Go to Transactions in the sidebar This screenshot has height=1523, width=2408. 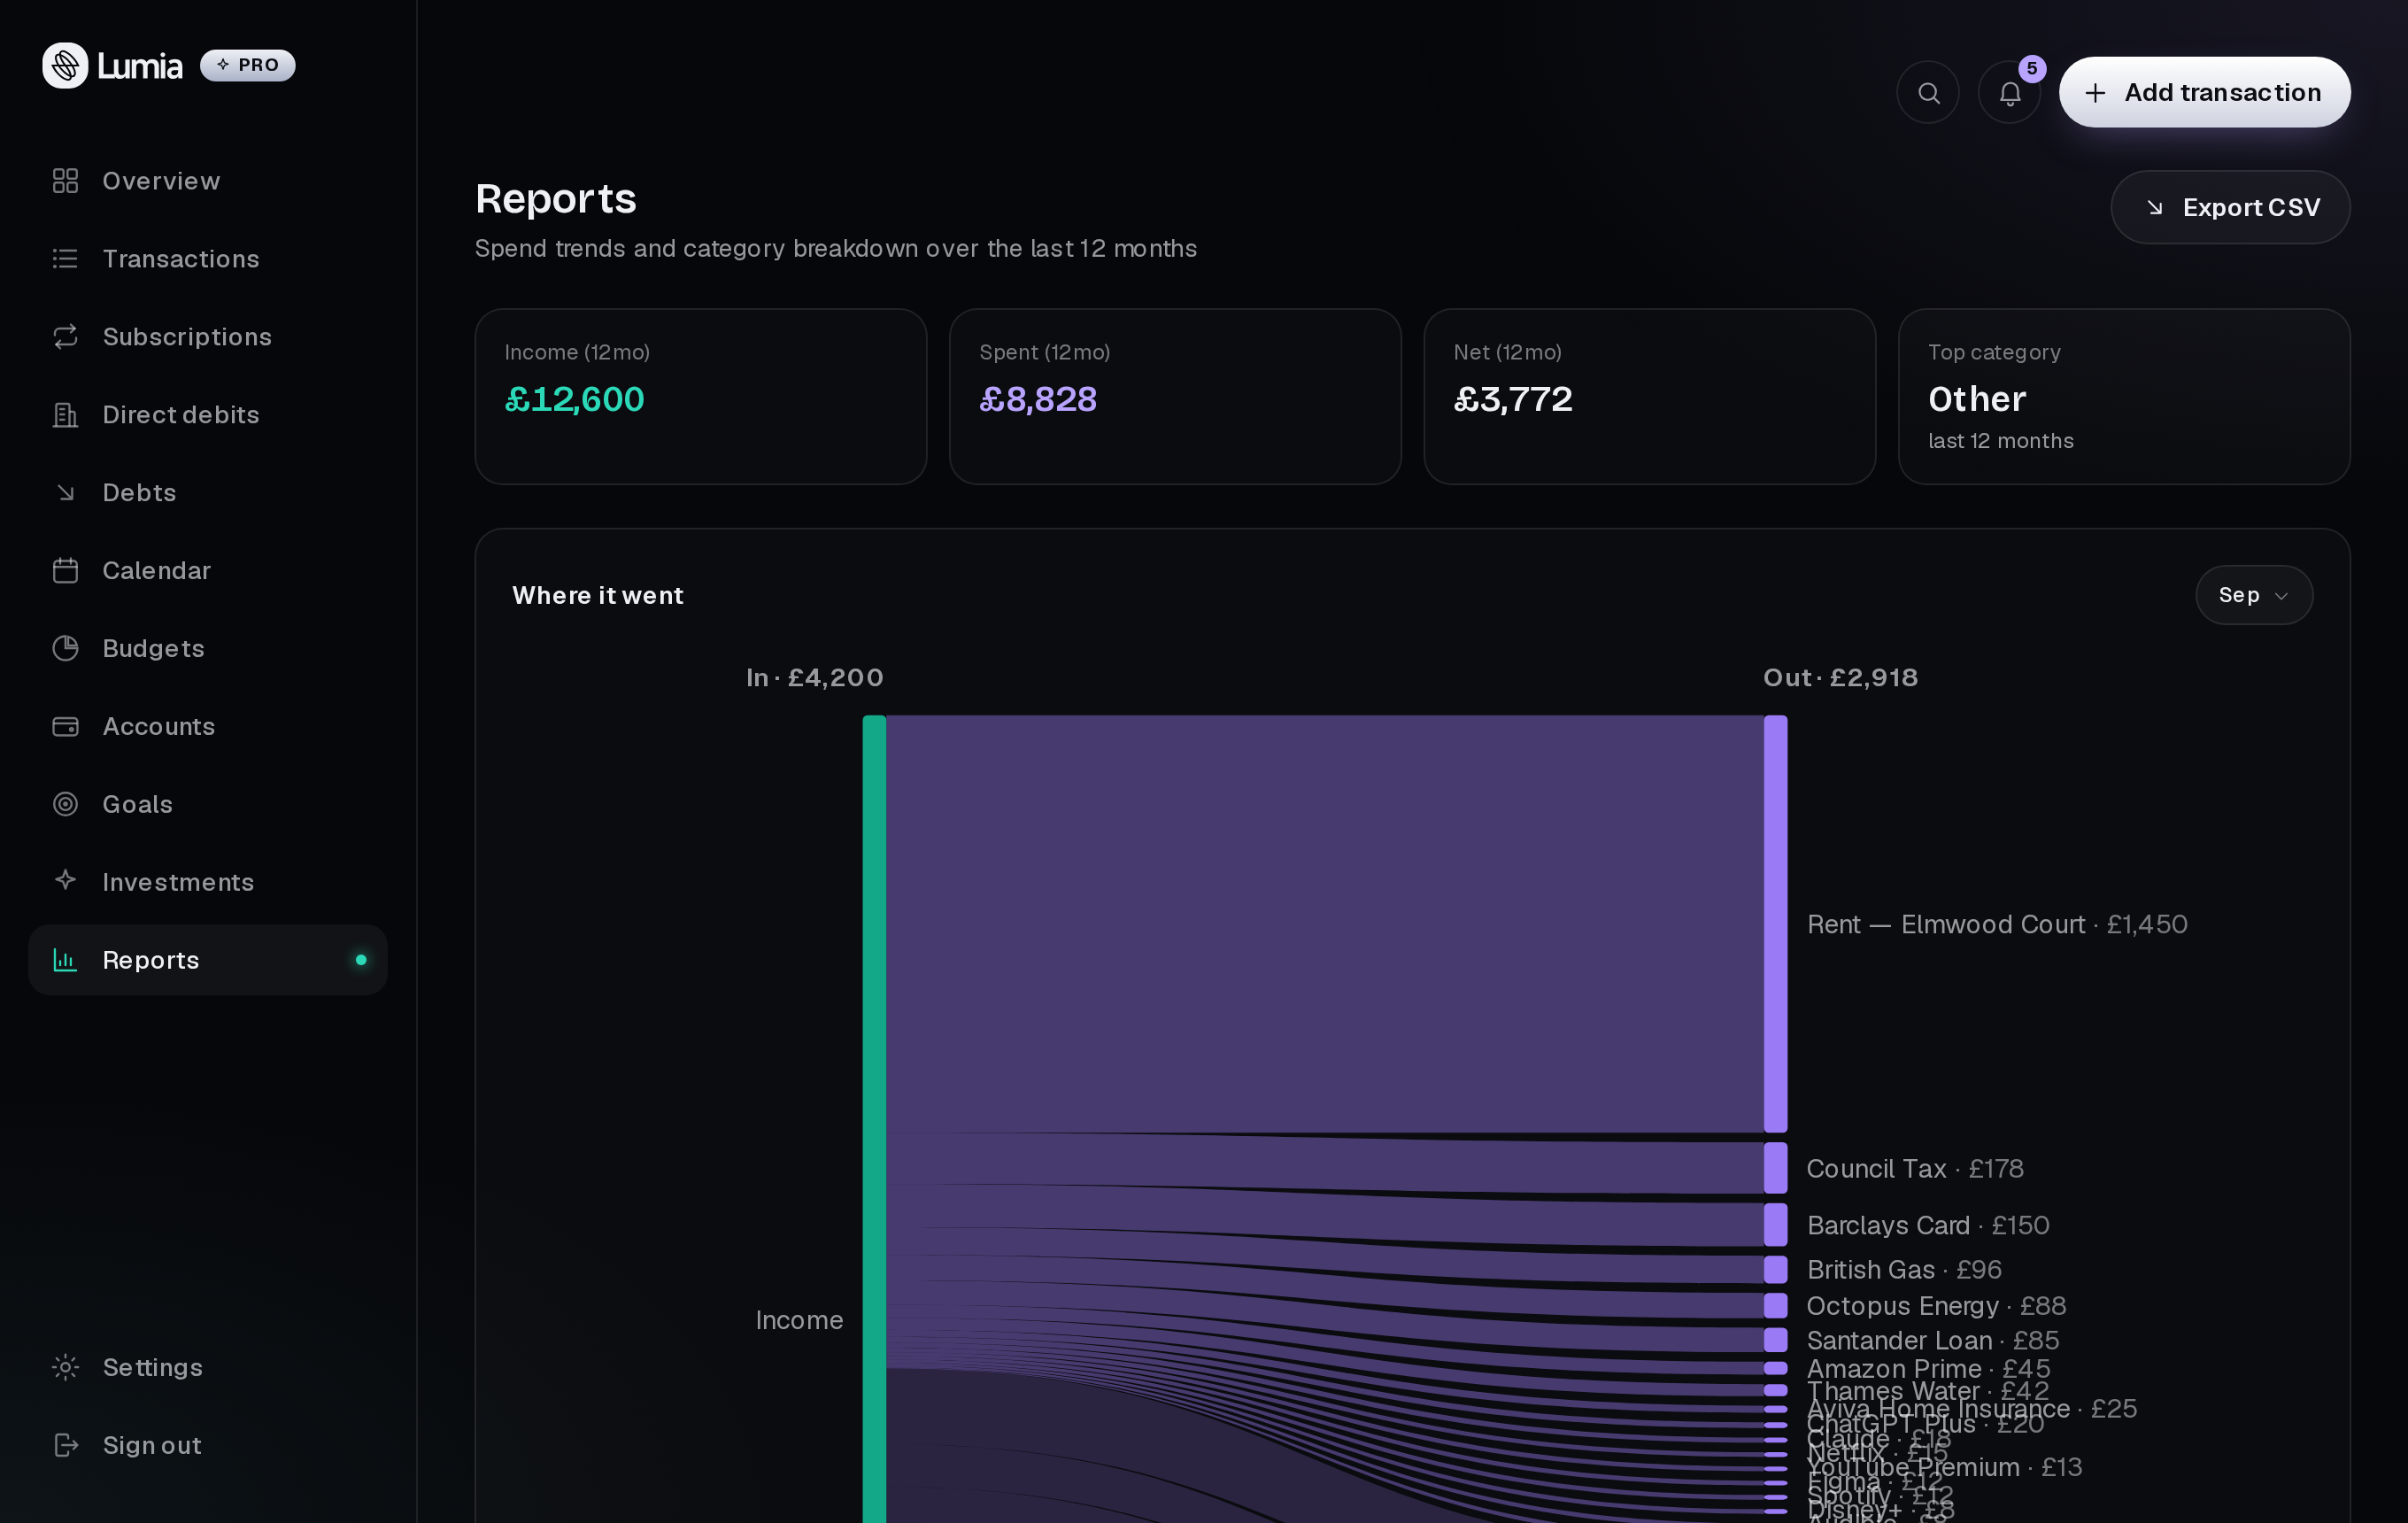pos(208,259)
